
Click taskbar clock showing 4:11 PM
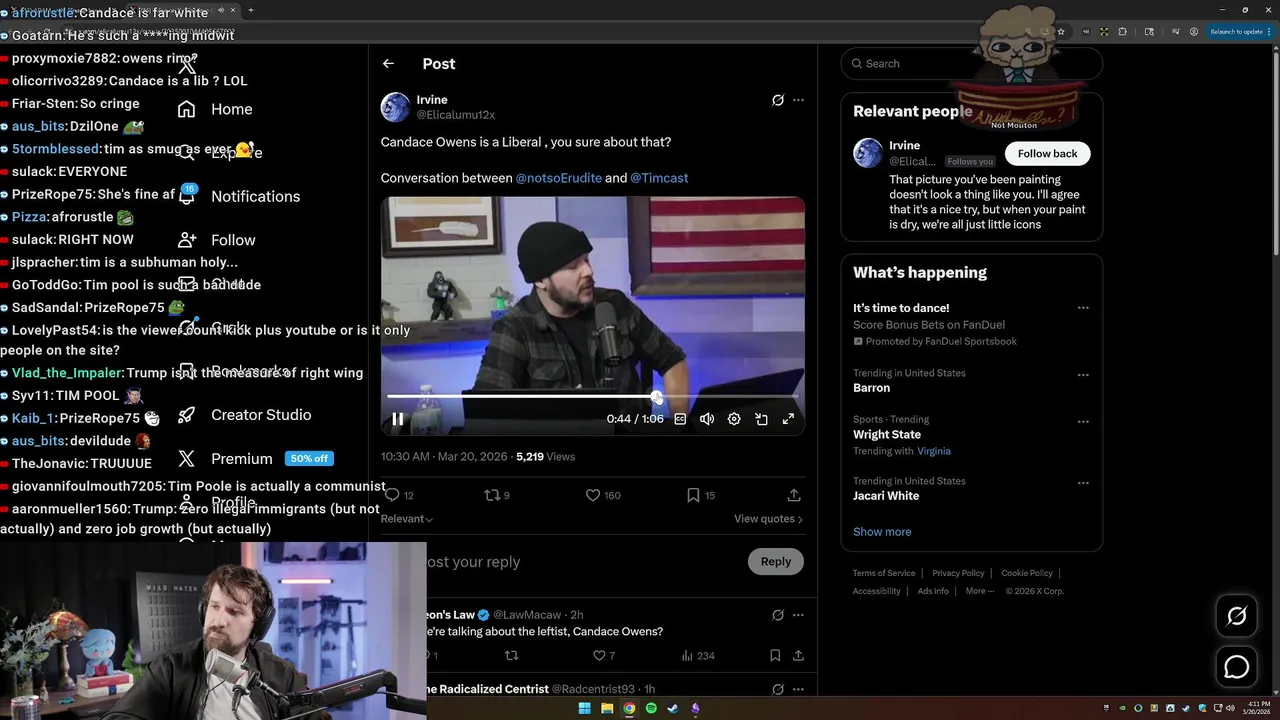click(x=1258, y=708)
